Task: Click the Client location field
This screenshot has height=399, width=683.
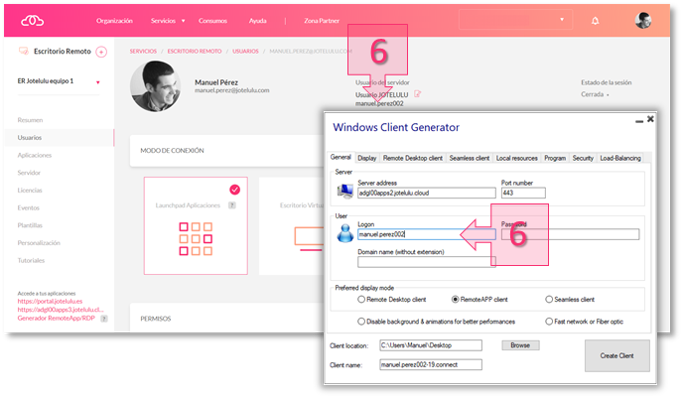Action: coord(430,345)
